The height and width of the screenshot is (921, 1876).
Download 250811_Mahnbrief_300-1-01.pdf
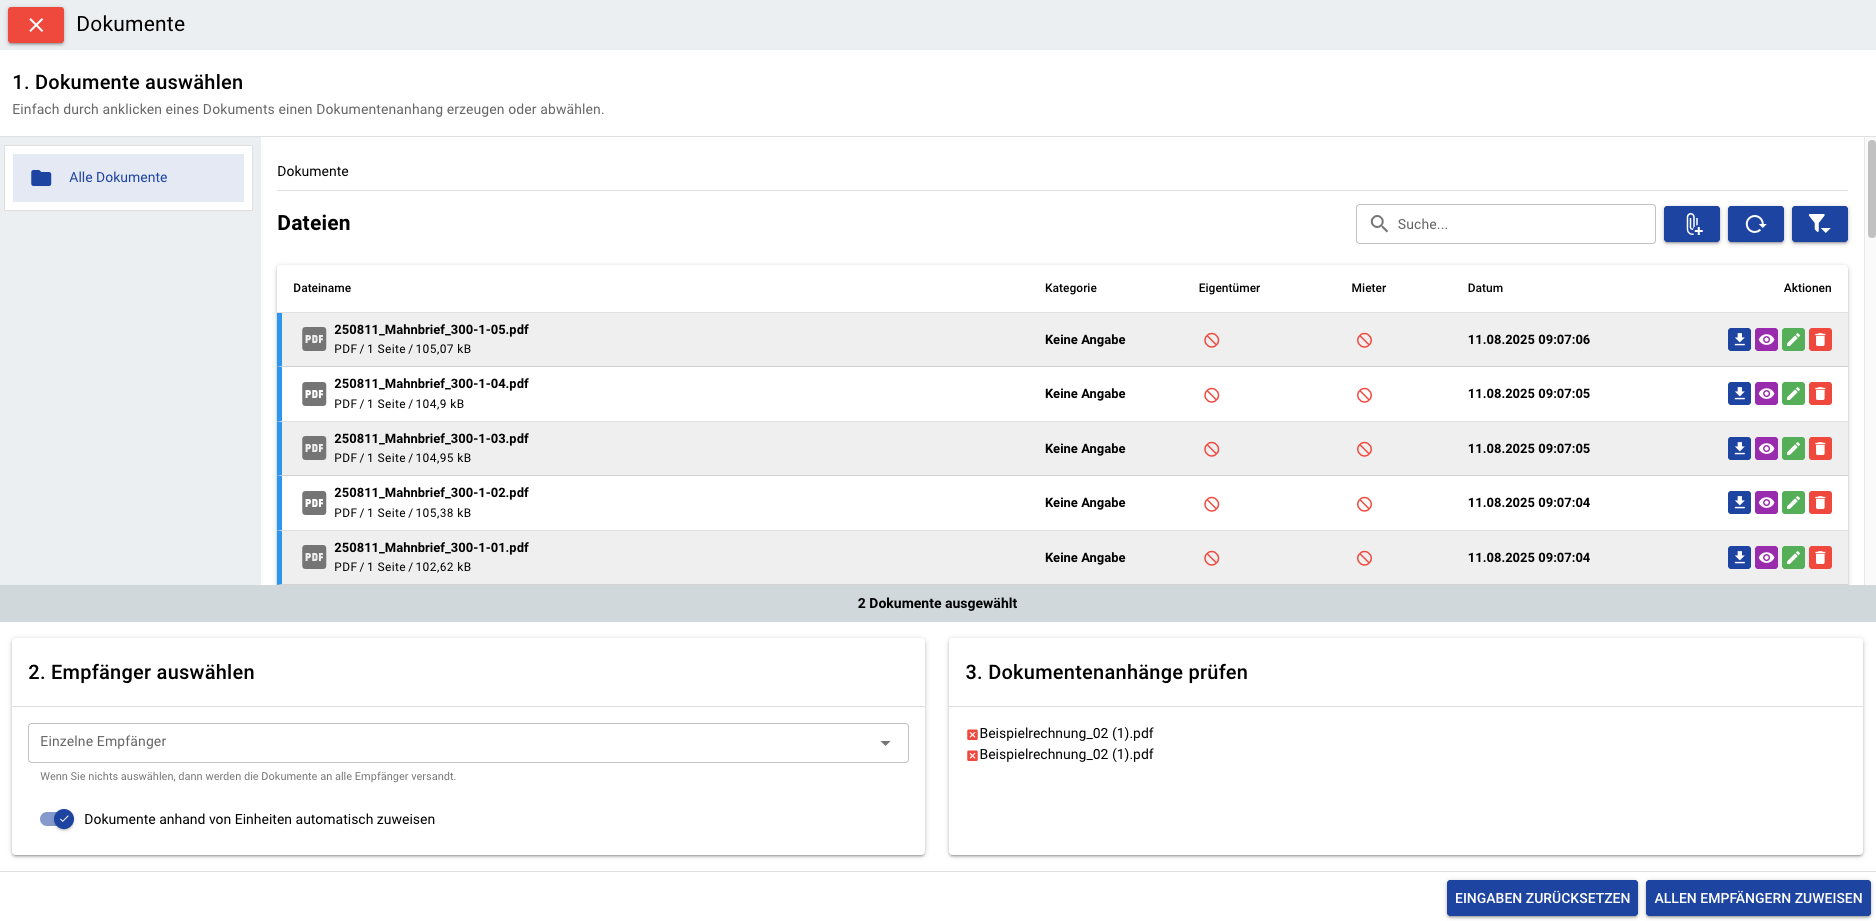pos(1739,558)
